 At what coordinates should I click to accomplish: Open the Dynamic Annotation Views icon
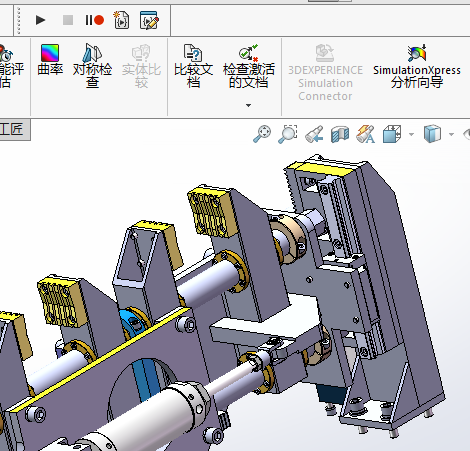click(366, 134)
